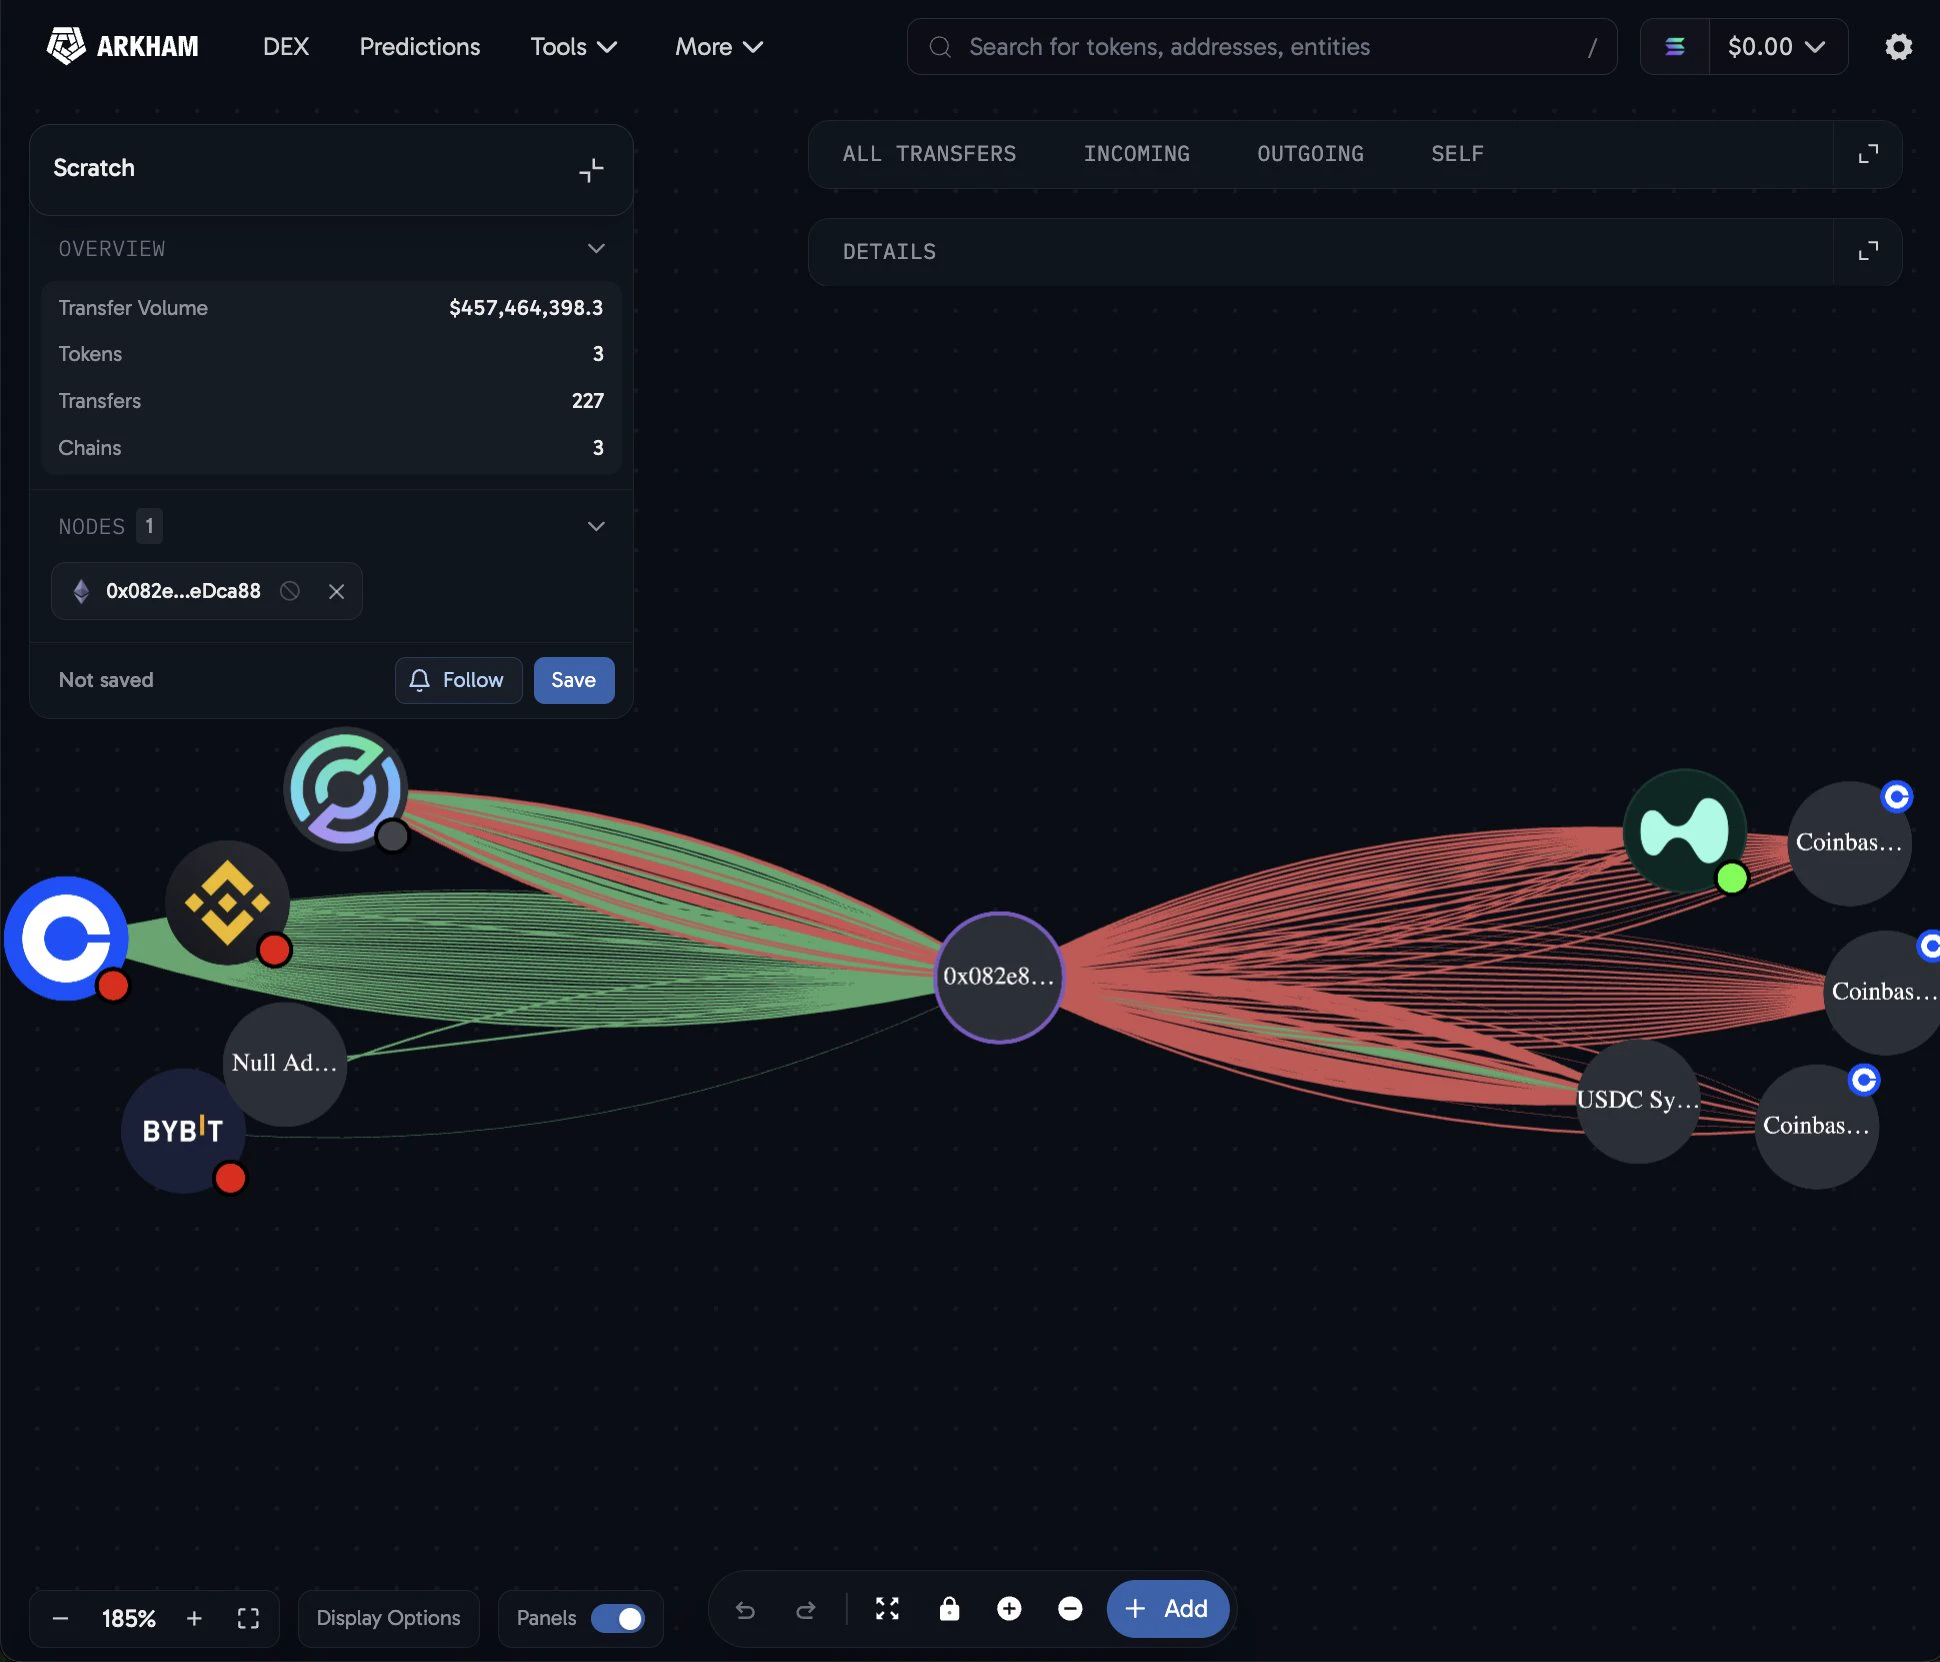Screen dimensions: 1940x1662
Task: Switch to the Incoming tab
Action: click(x=1137, y=154)
